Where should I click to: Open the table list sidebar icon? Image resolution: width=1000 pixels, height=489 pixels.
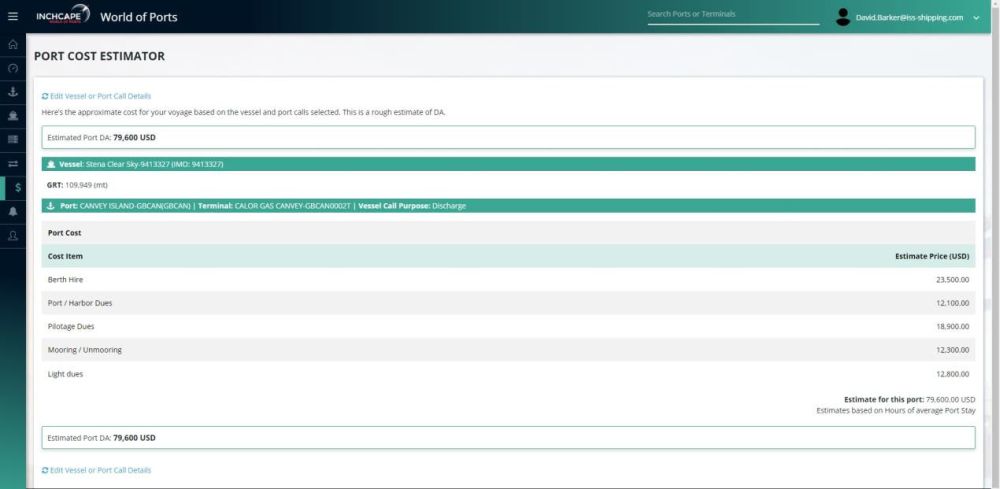pyautogui.click(x=13, y=140)
